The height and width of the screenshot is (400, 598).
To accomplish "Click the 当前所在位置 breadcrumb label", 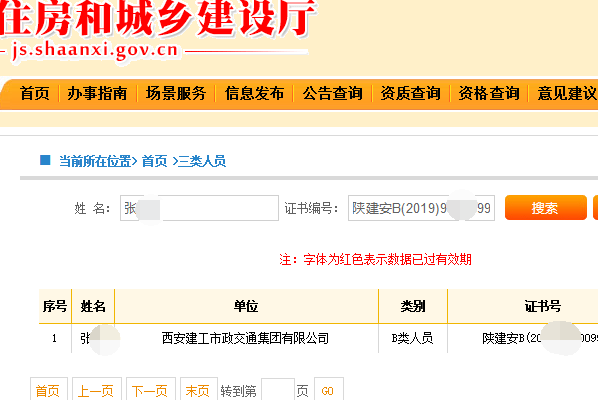I will click(95, 161).
